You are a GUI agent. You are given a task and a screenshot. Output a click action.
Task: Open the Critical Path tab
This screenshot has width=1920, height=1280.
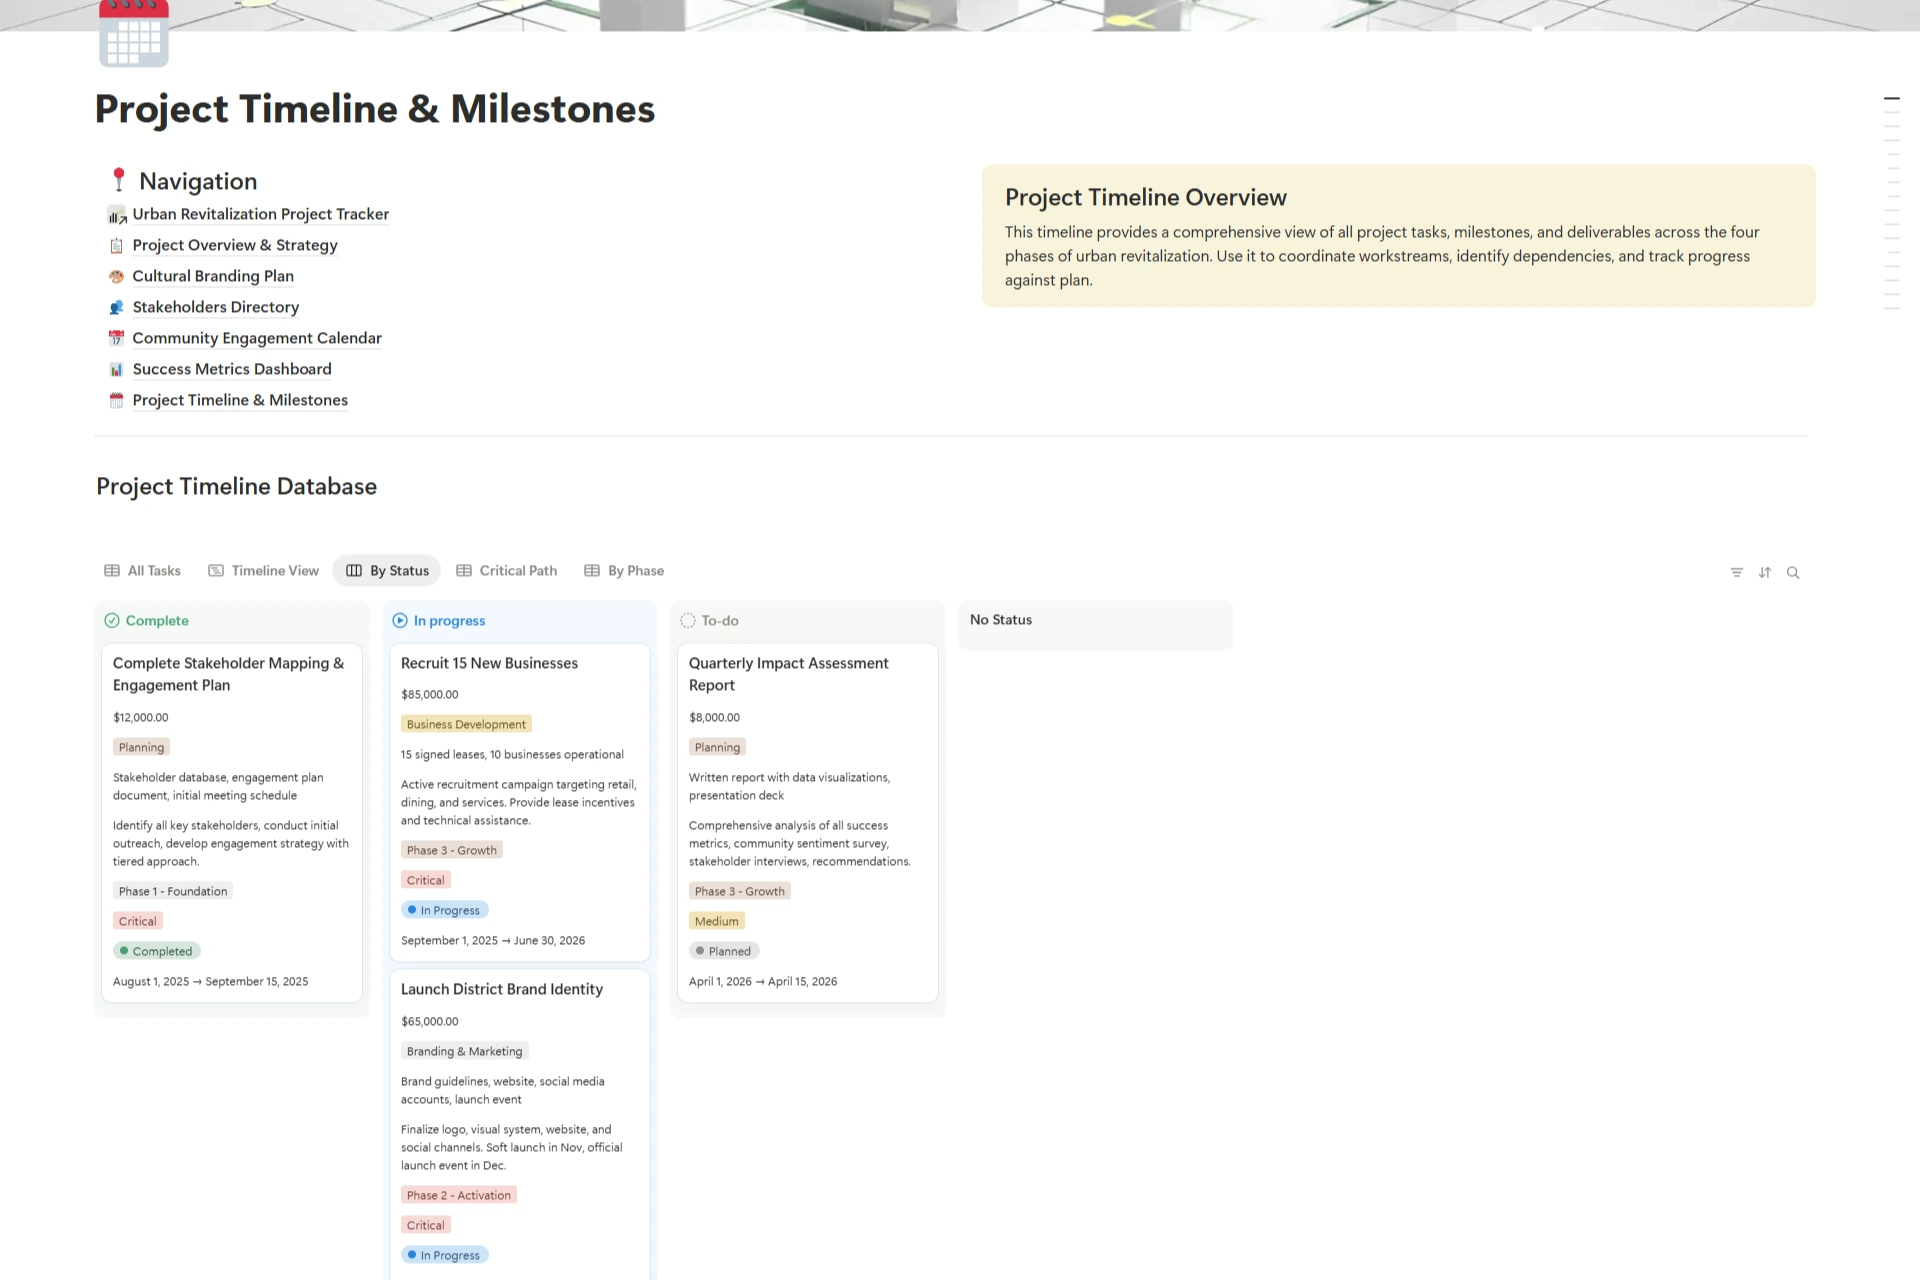tap(506, 571)
